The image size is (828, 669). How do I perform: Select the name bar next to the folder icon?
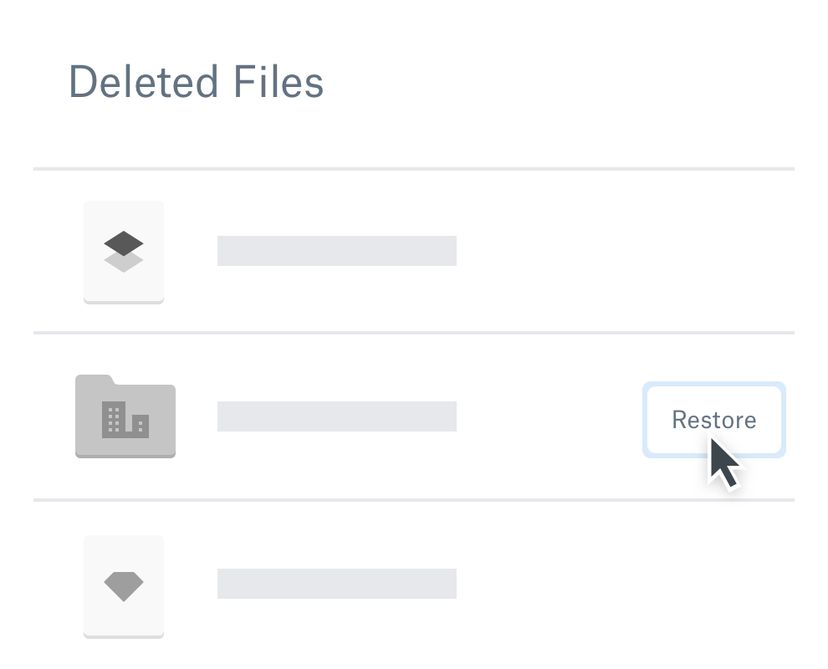(x=337, y=417)
